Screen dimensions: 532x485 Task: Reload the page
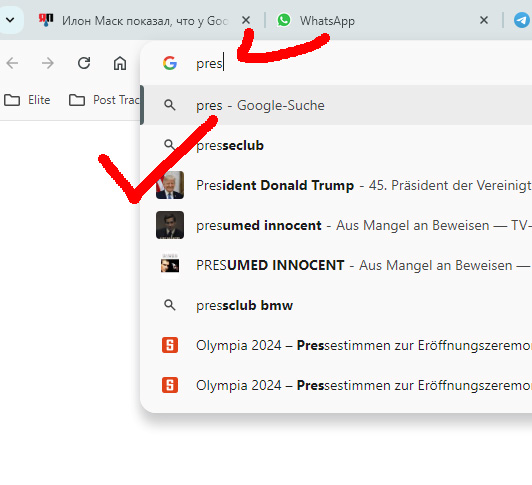pos(84,63)
